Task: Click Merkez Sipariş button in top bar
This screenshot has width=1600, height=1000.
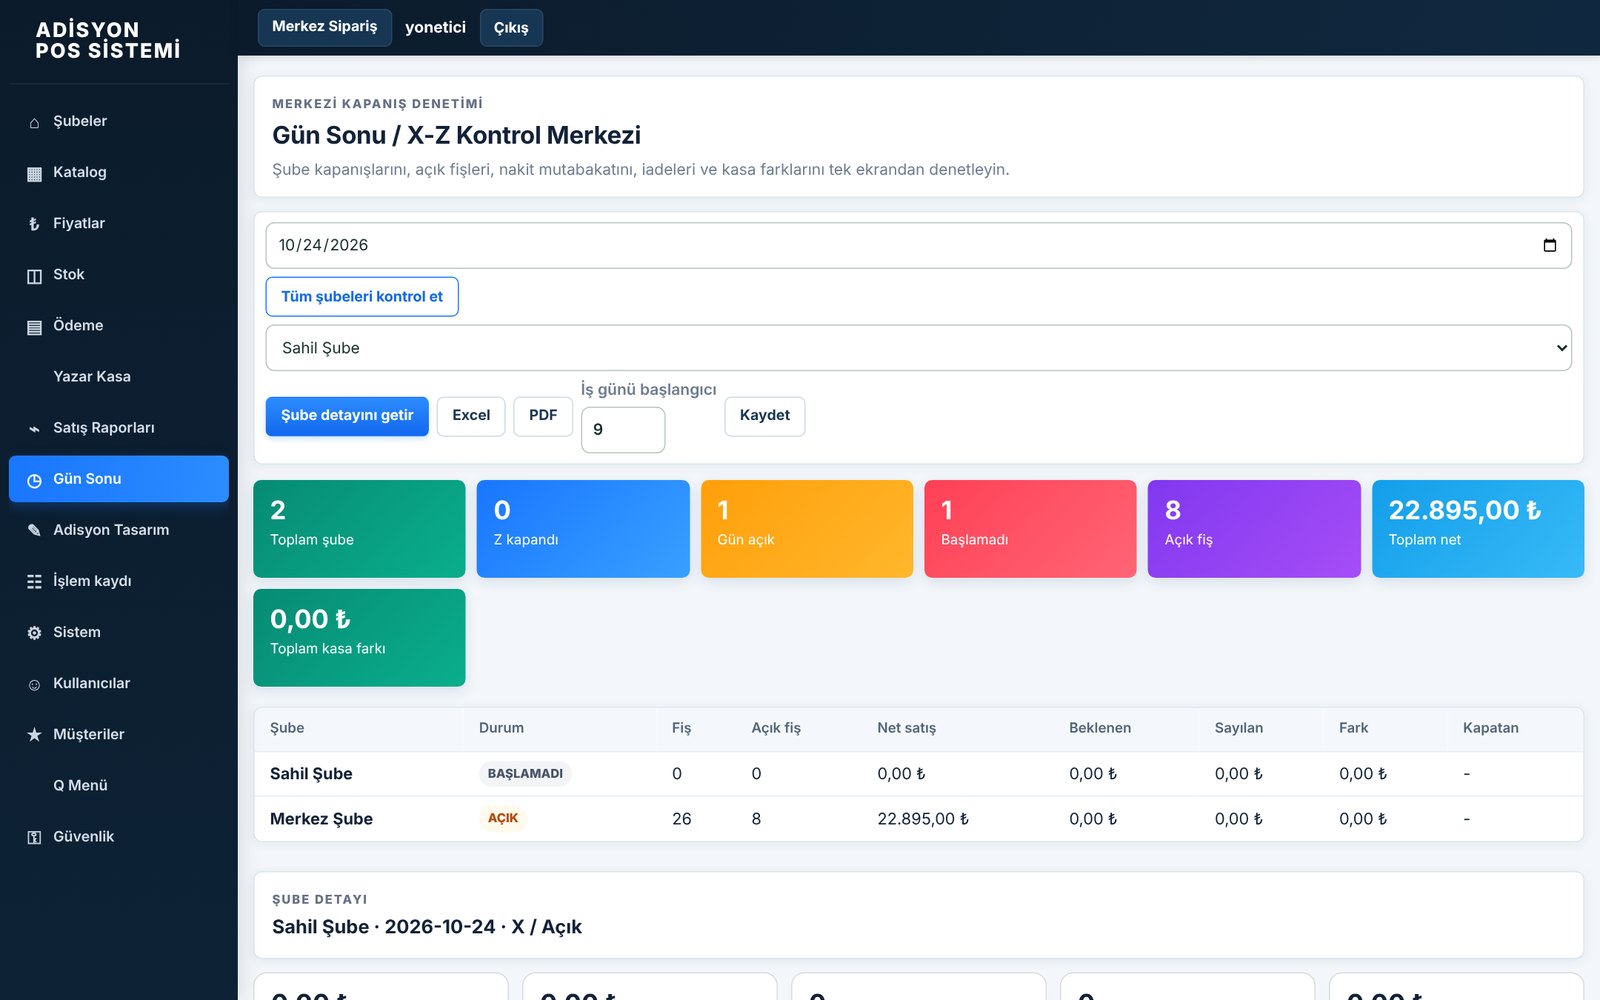Action: [x=324, y=27]
